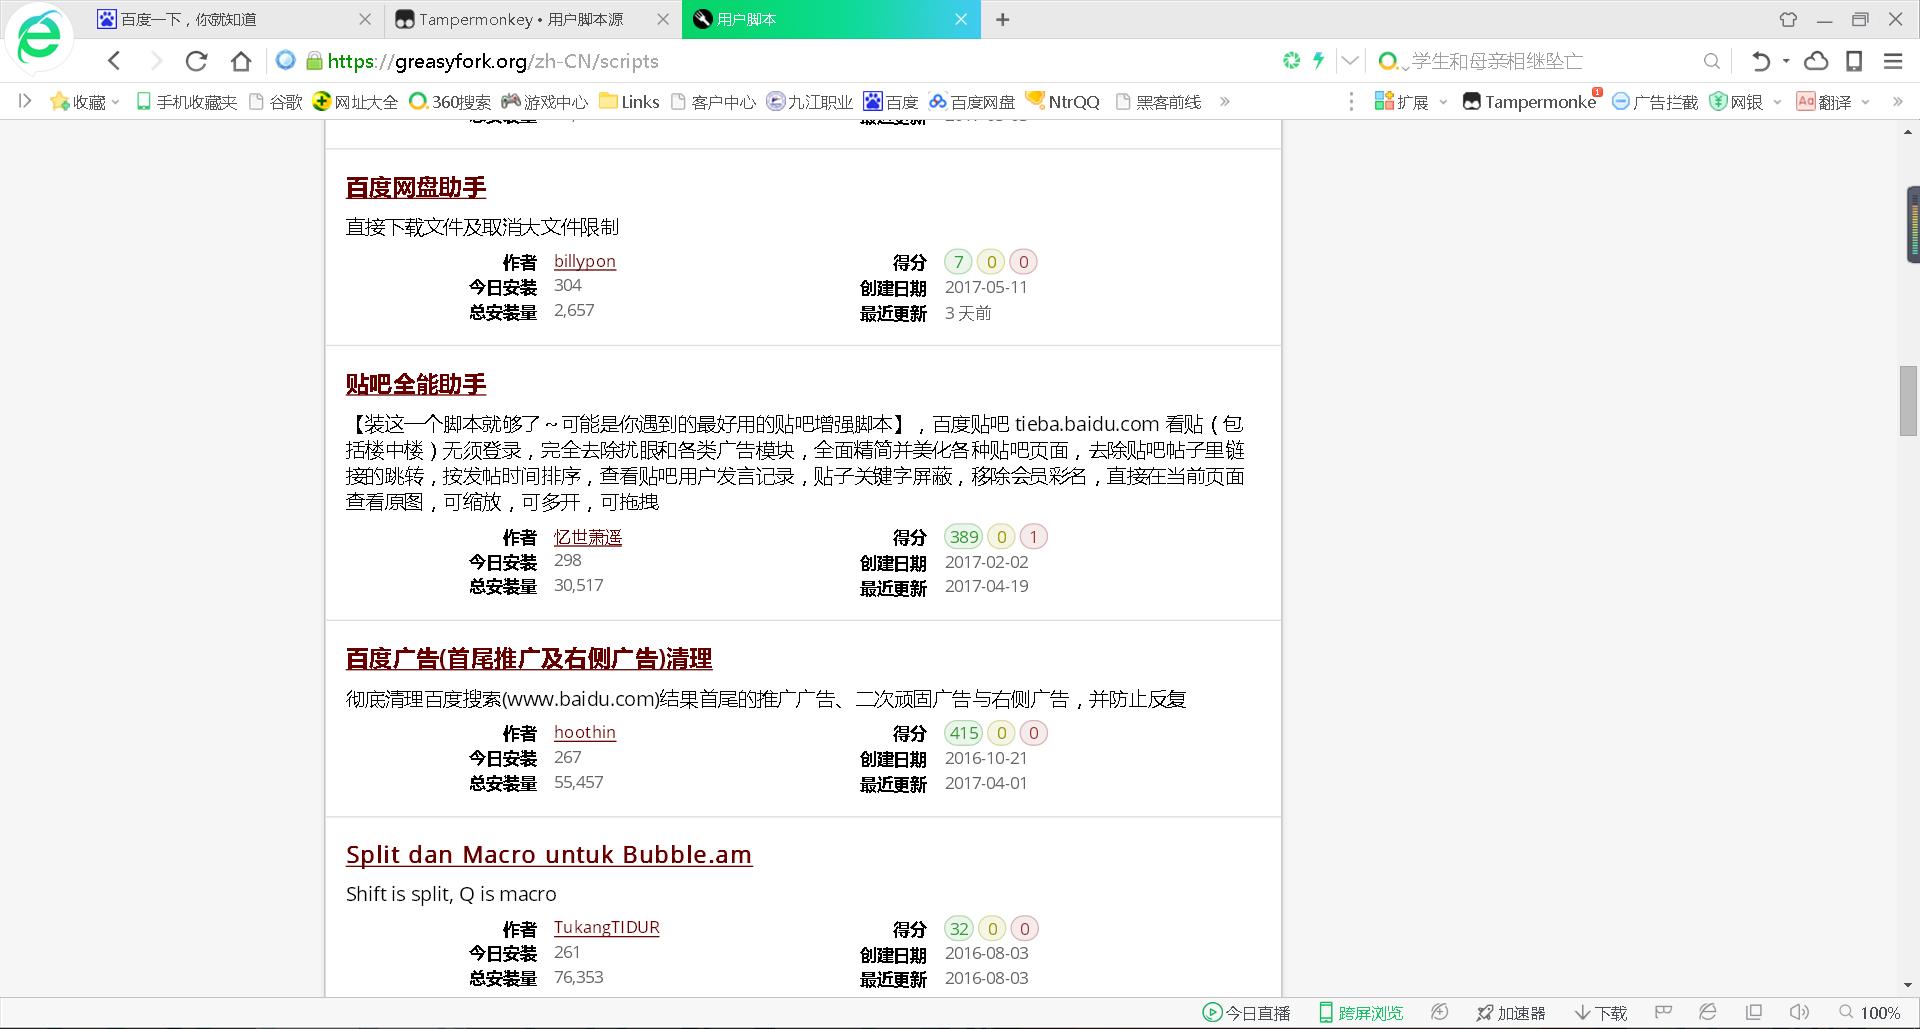The image size is (1920, 1029).
Task: Click the 100% zoom level control
Action: tap(1880, 1012)
